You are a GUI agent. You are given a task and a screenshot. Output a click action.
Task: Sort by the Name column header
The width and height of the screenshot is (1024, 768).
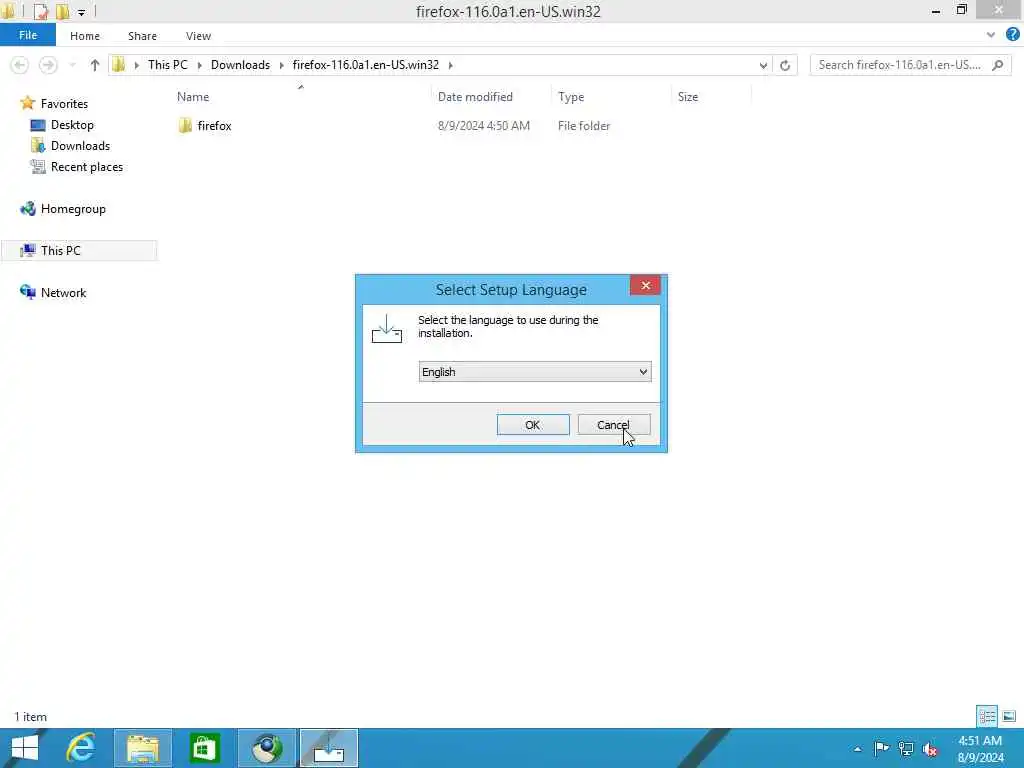pyautogui.click(x=193, y=97)
